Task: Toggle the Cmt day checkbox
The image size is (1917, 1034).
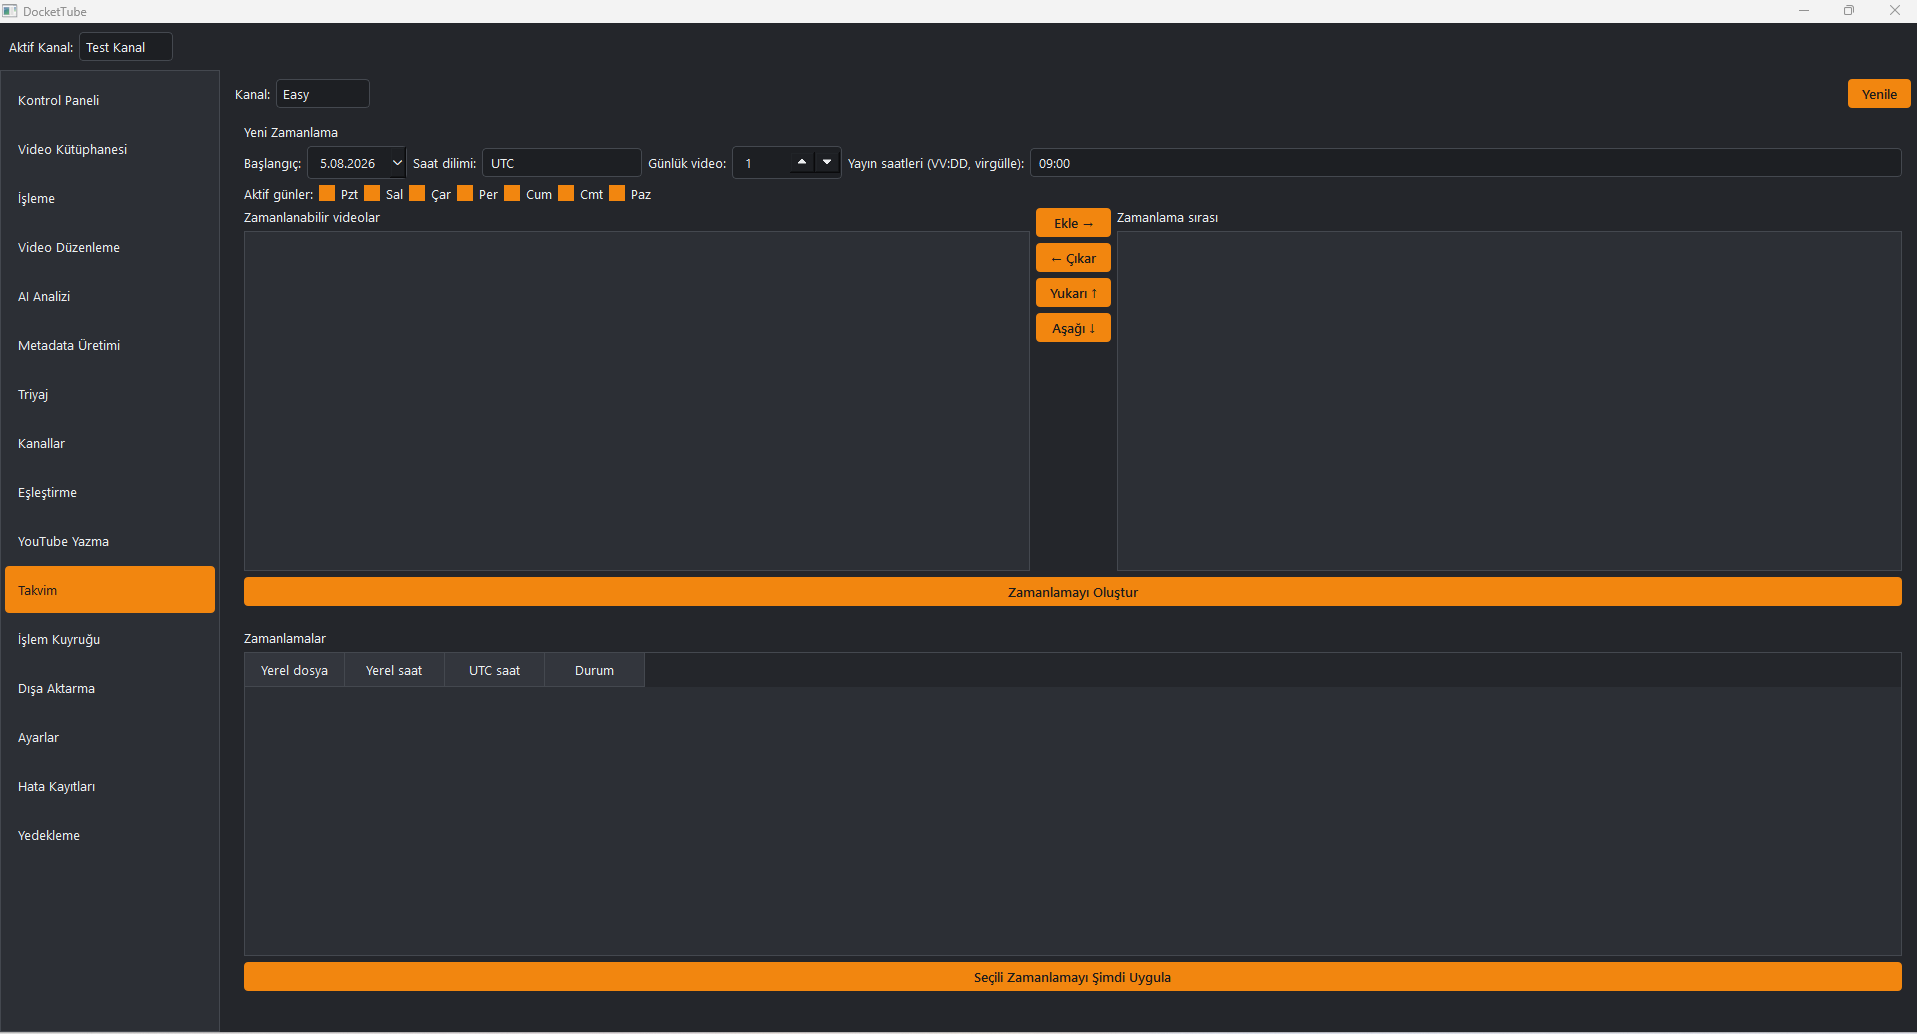Action: [x=566, y=193]
